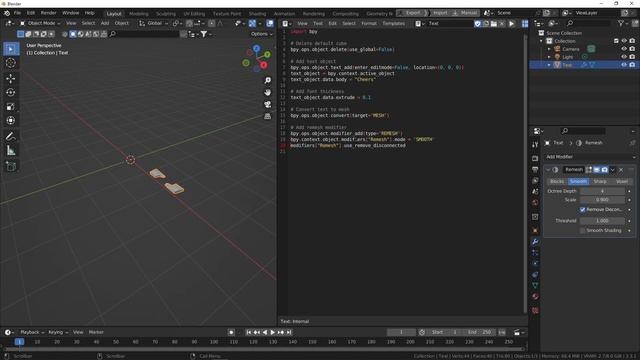The image size is (640, 360).
Task: Activate the Annotate tool
Action: tap(11, 136)
